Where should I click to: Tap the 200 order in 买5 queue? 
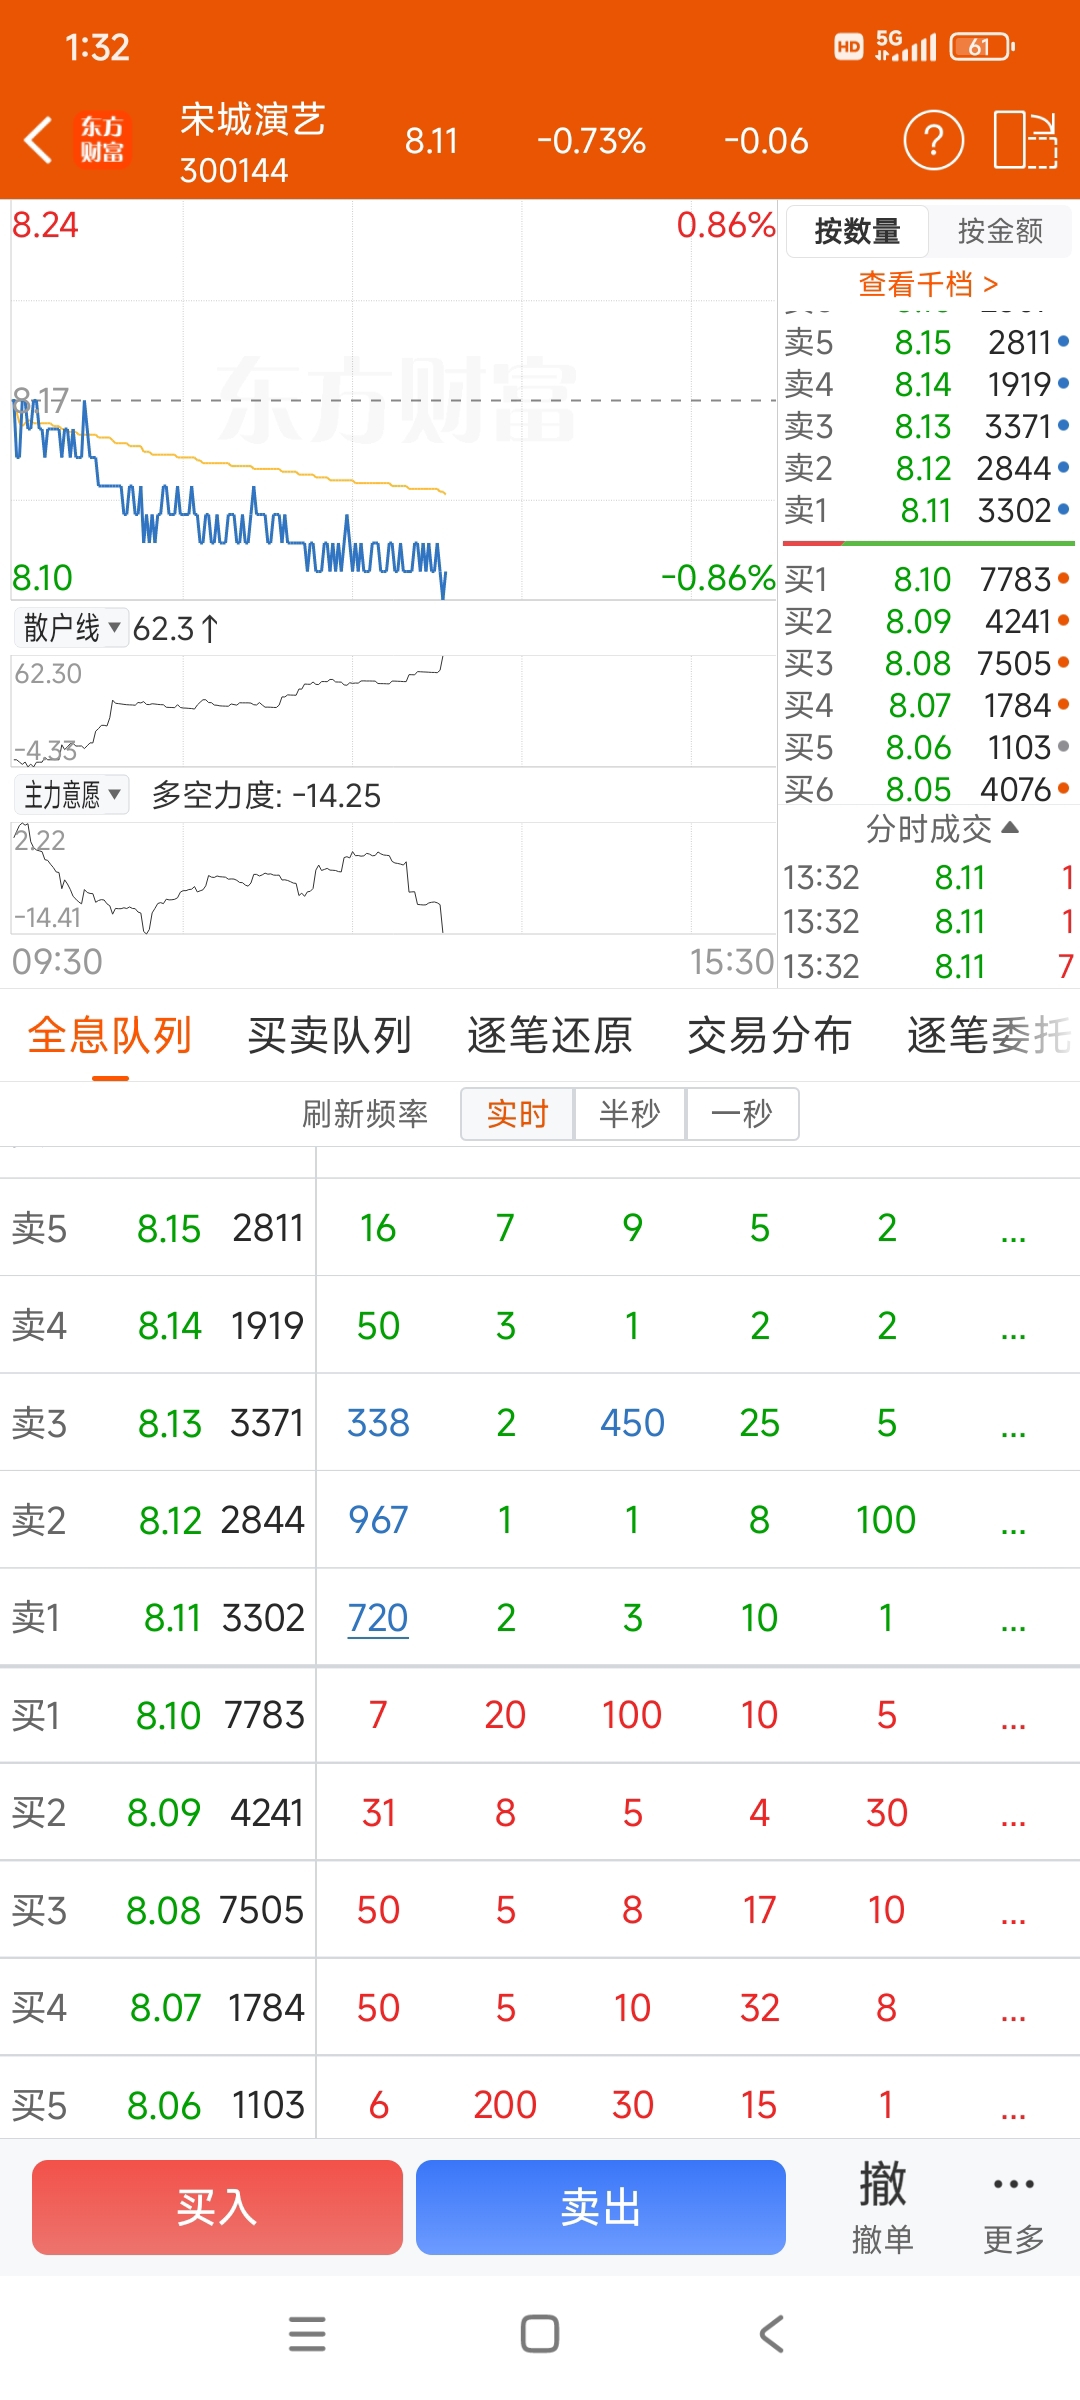505,2105
